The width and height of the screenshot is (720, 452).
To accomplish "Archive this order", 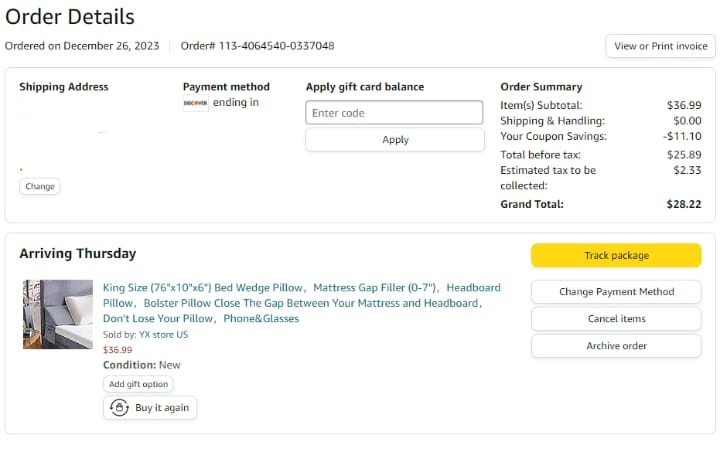I will pyautogui.click(x=616, y=346).
